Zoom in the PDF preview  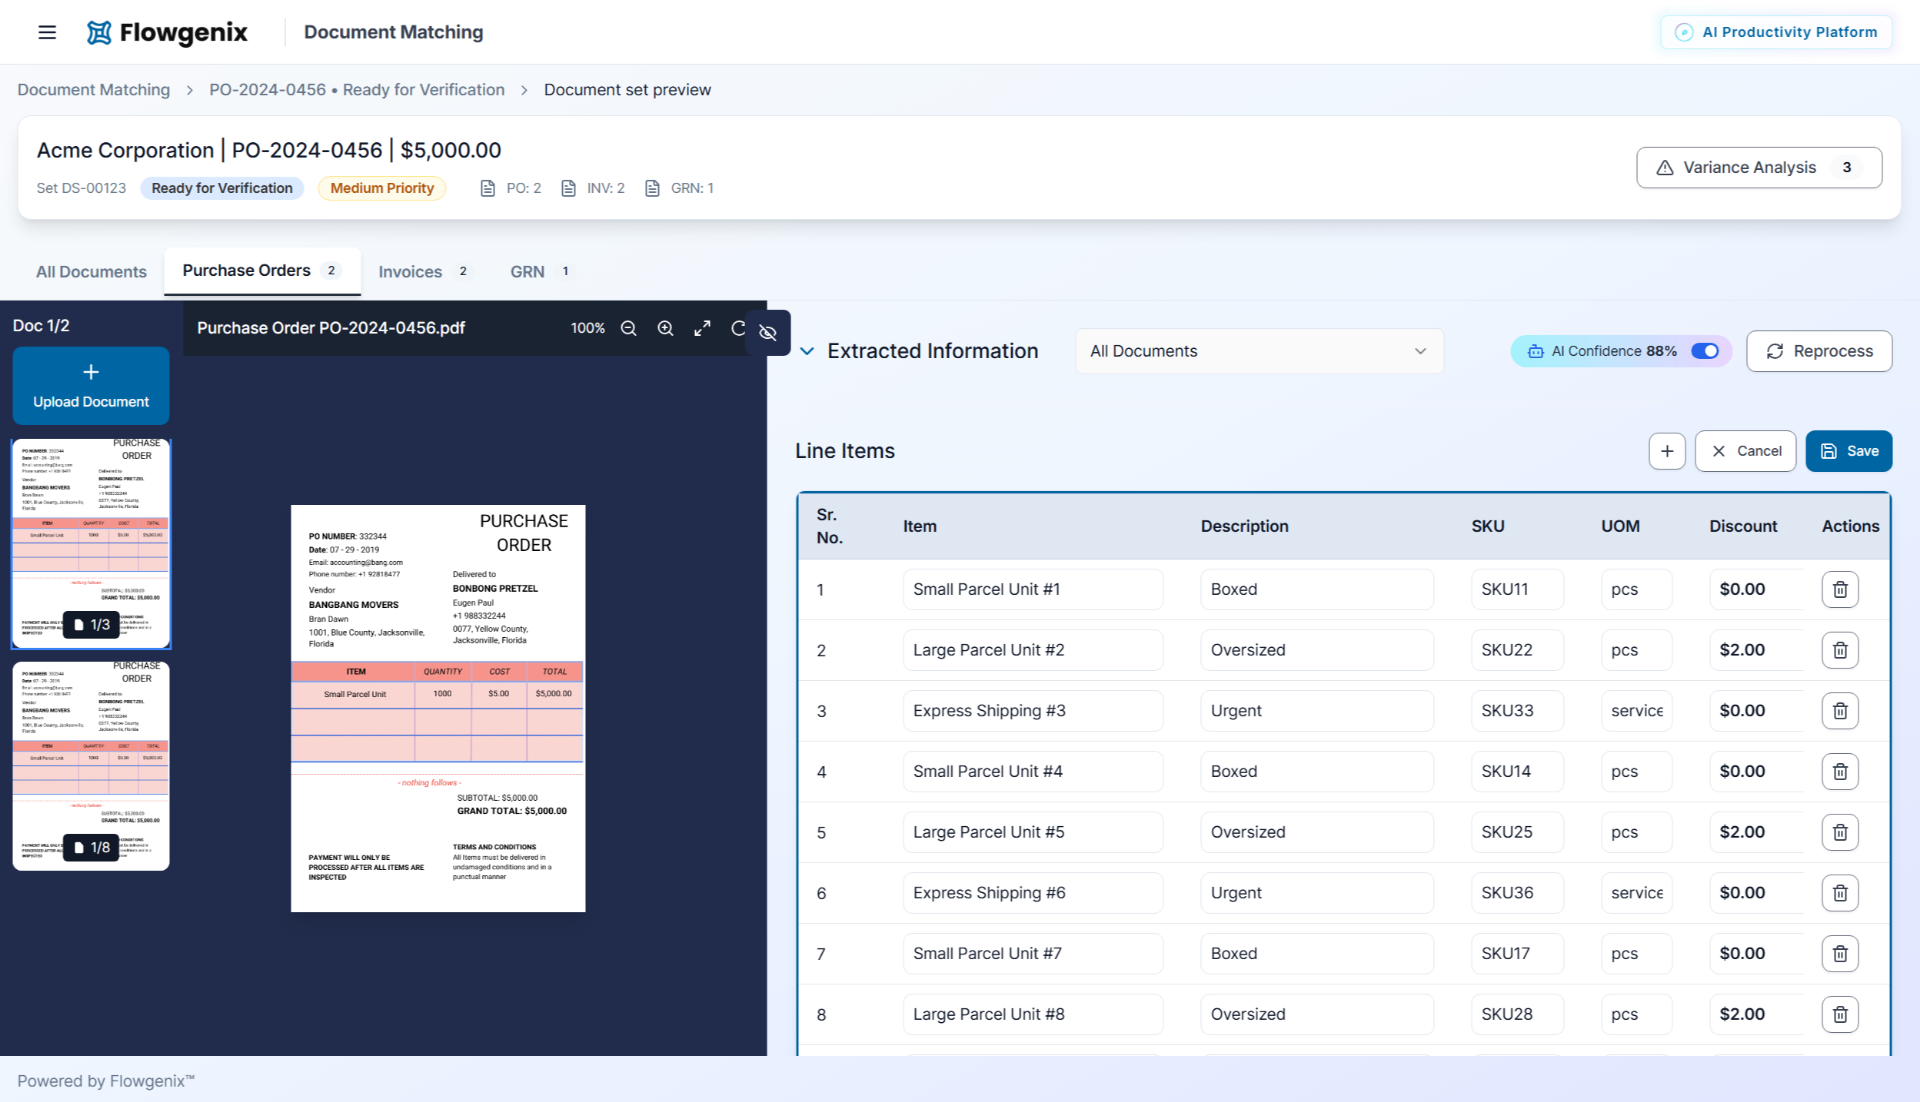[665, 328]
